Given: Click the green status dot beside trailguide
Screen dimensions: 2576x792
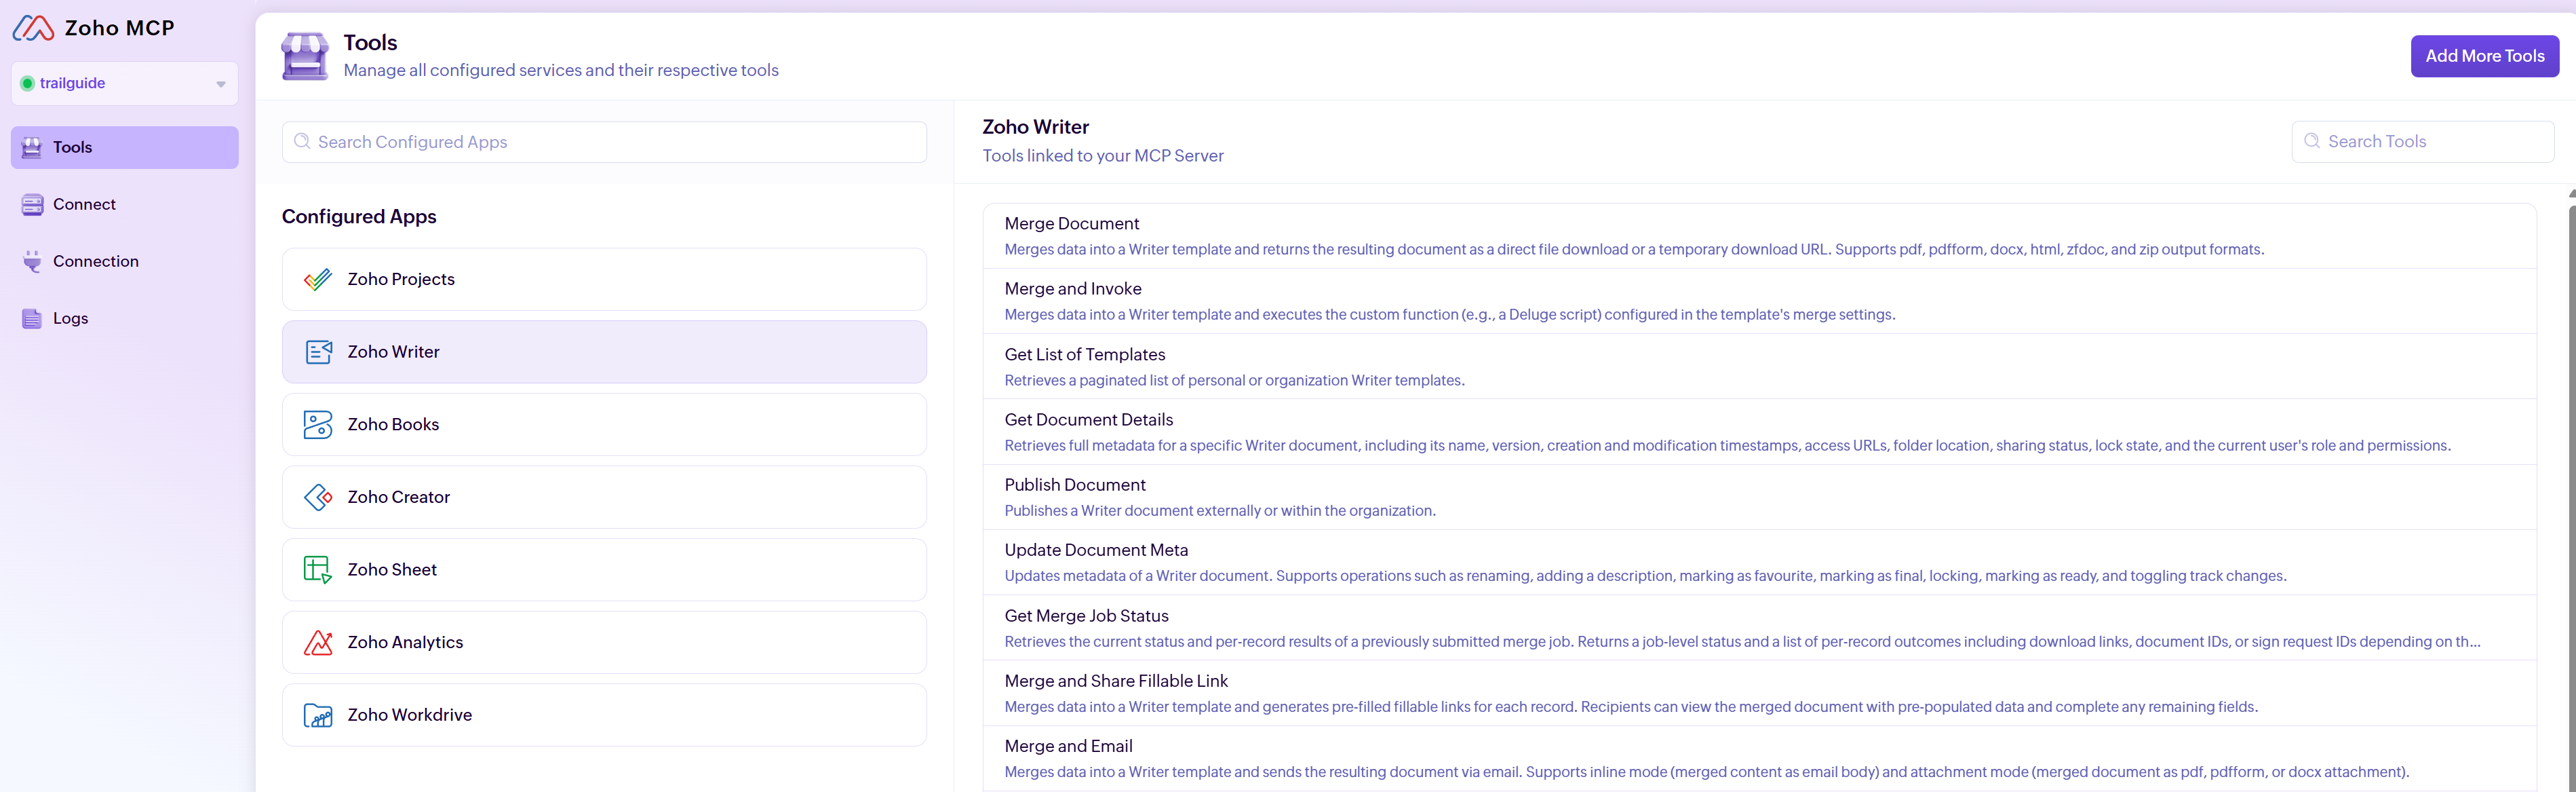Looking at the screenshot, I should coord(27,83).
